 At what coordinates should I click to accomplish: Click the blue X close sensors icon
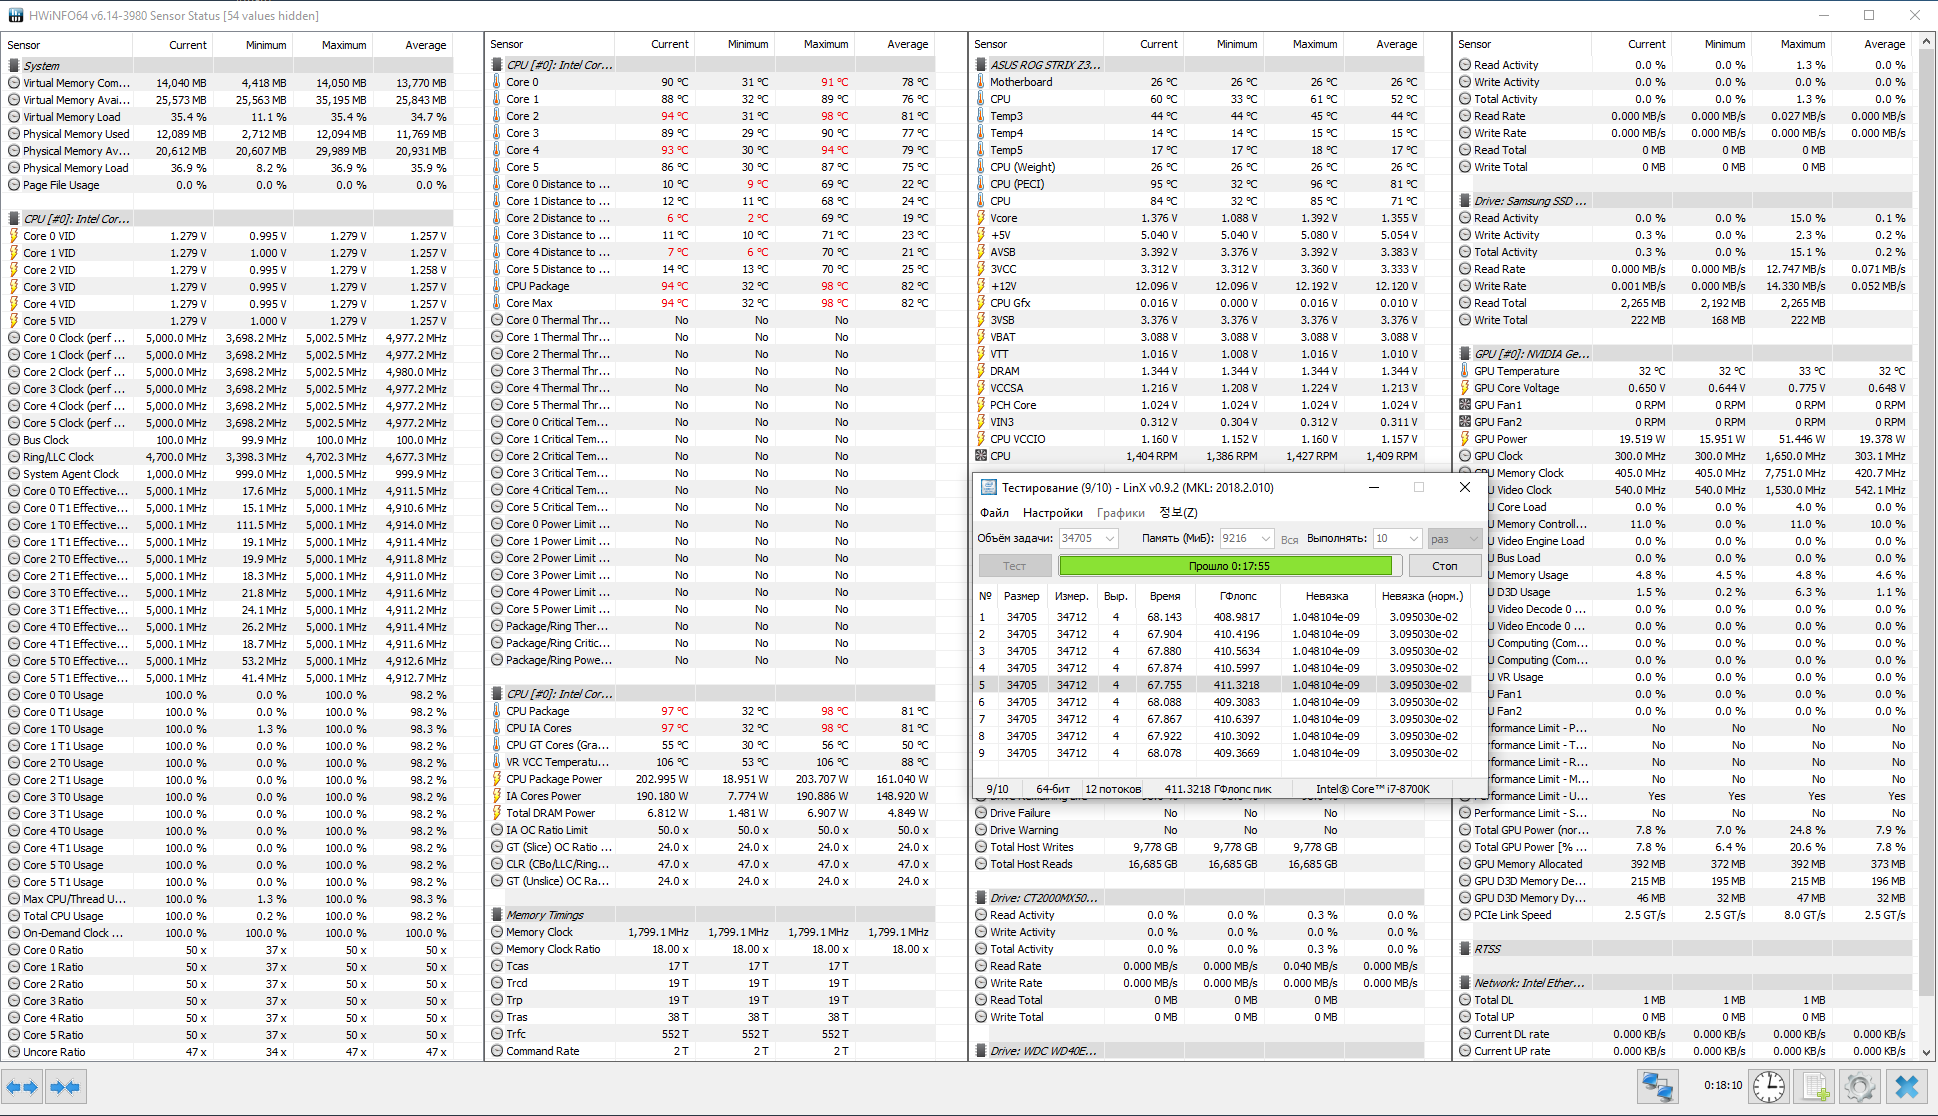[1906, 1087]
